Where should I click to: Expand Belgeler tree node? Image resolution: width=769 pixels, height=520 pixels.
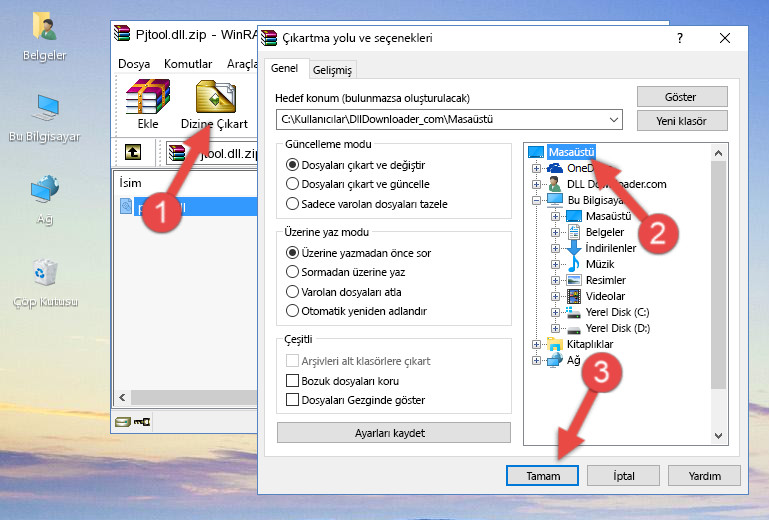point(555,232)
